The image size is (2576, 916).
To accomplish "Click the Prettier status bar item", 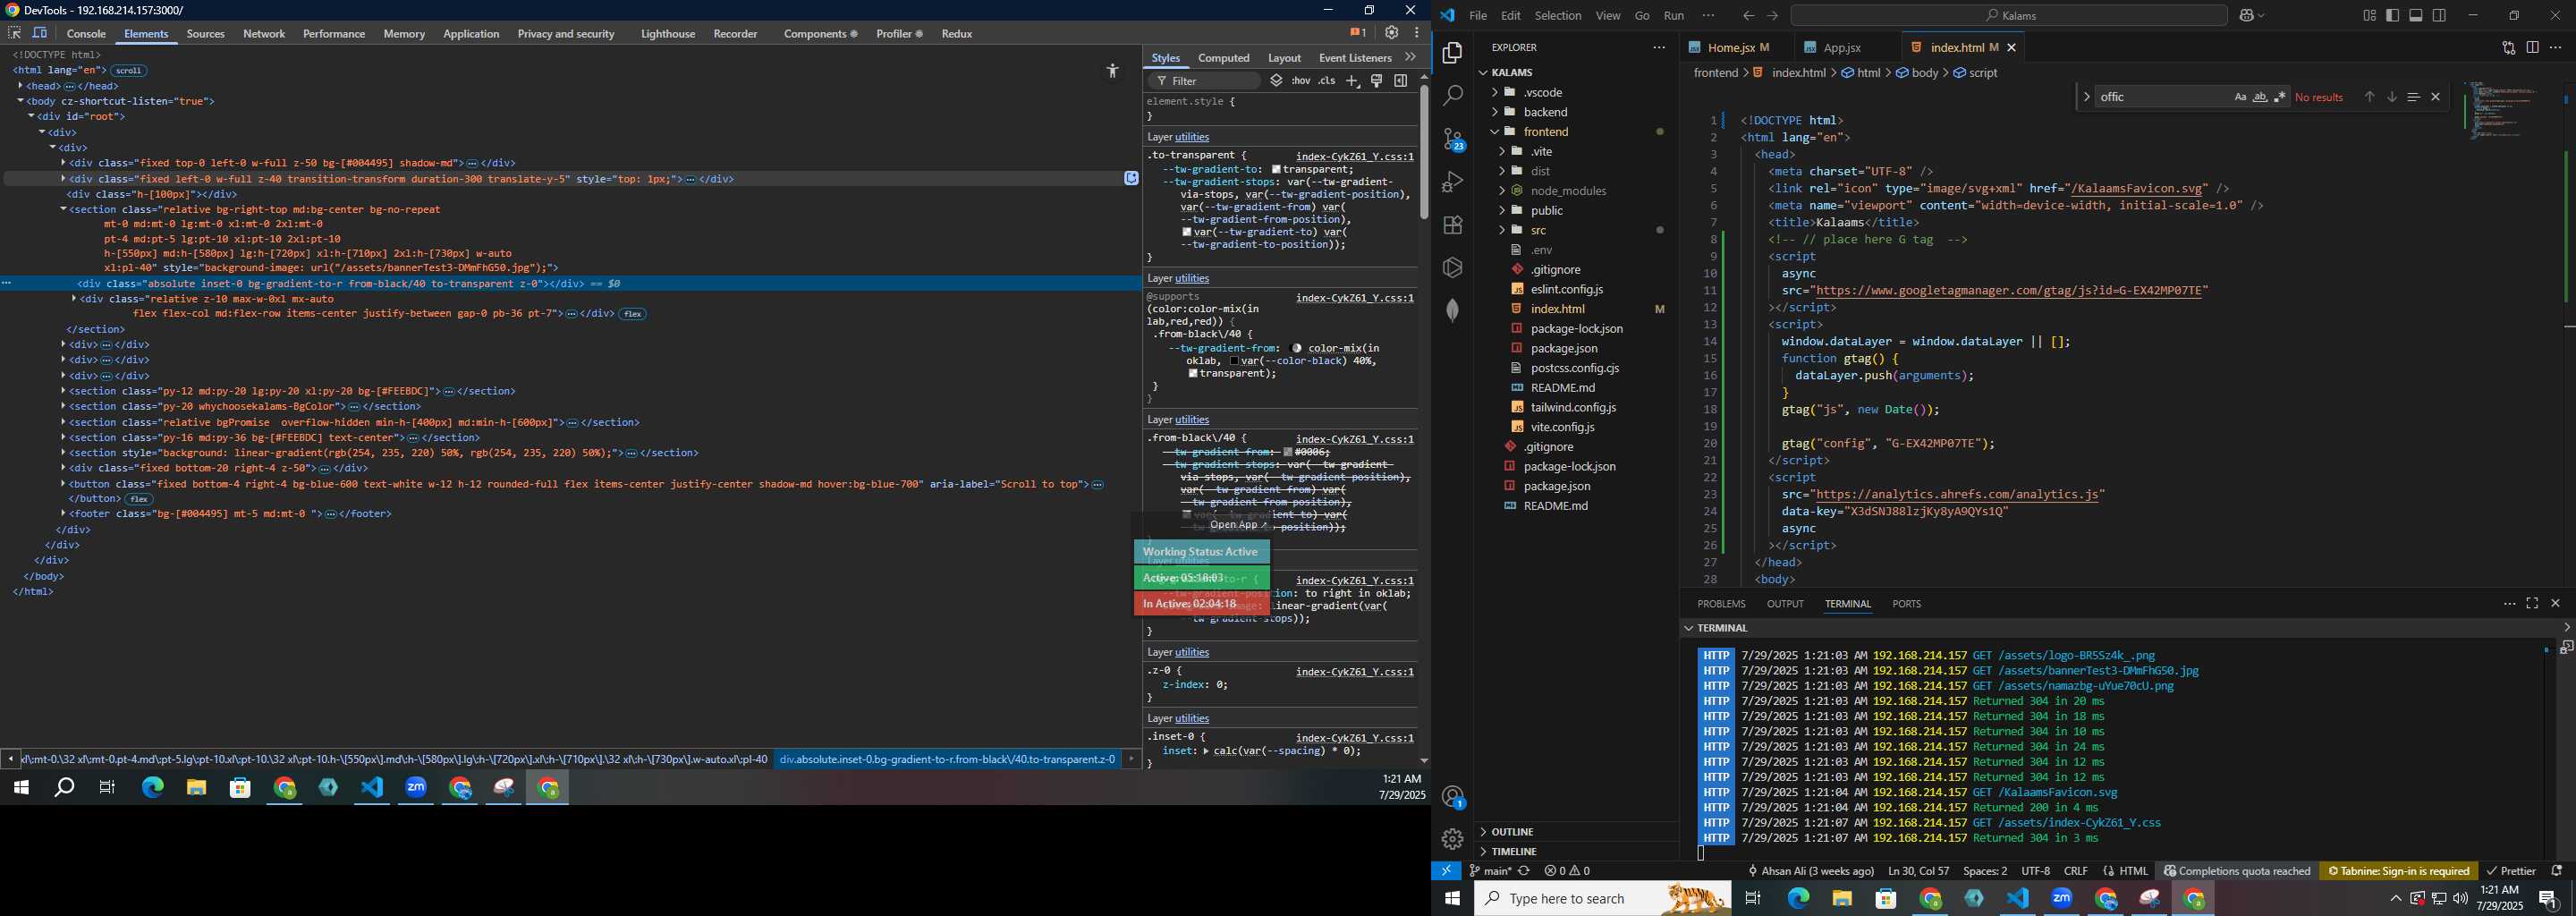I will click(2511, 871).
